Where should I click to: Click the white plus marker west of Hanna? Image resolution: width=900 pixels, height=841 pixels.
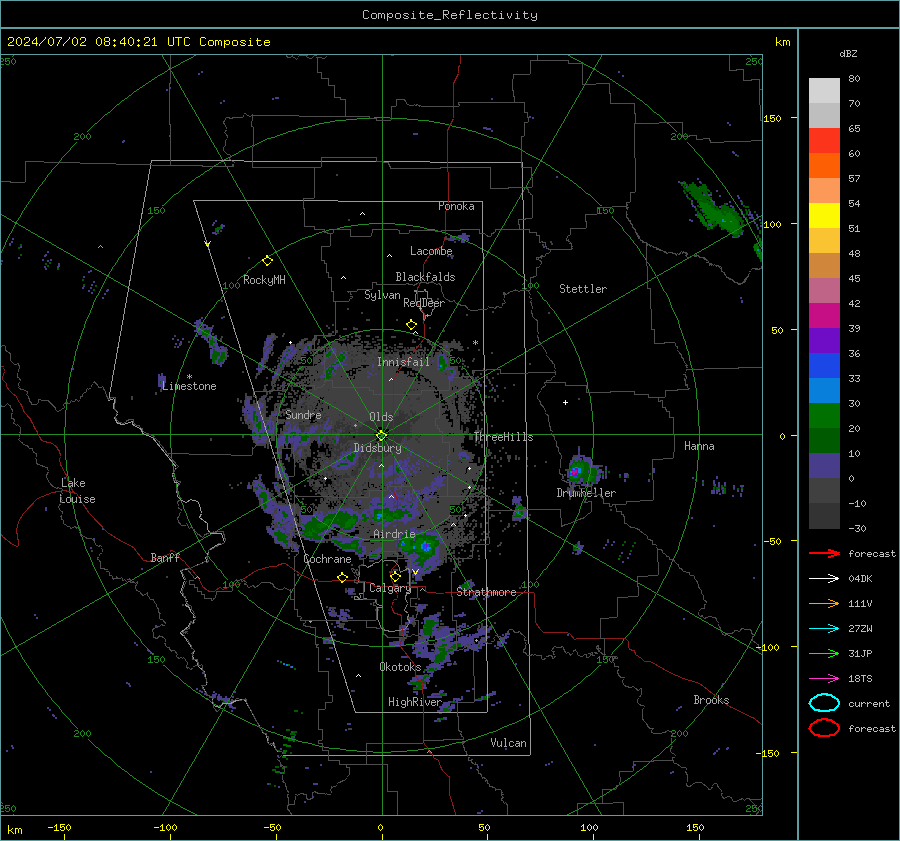565,402
